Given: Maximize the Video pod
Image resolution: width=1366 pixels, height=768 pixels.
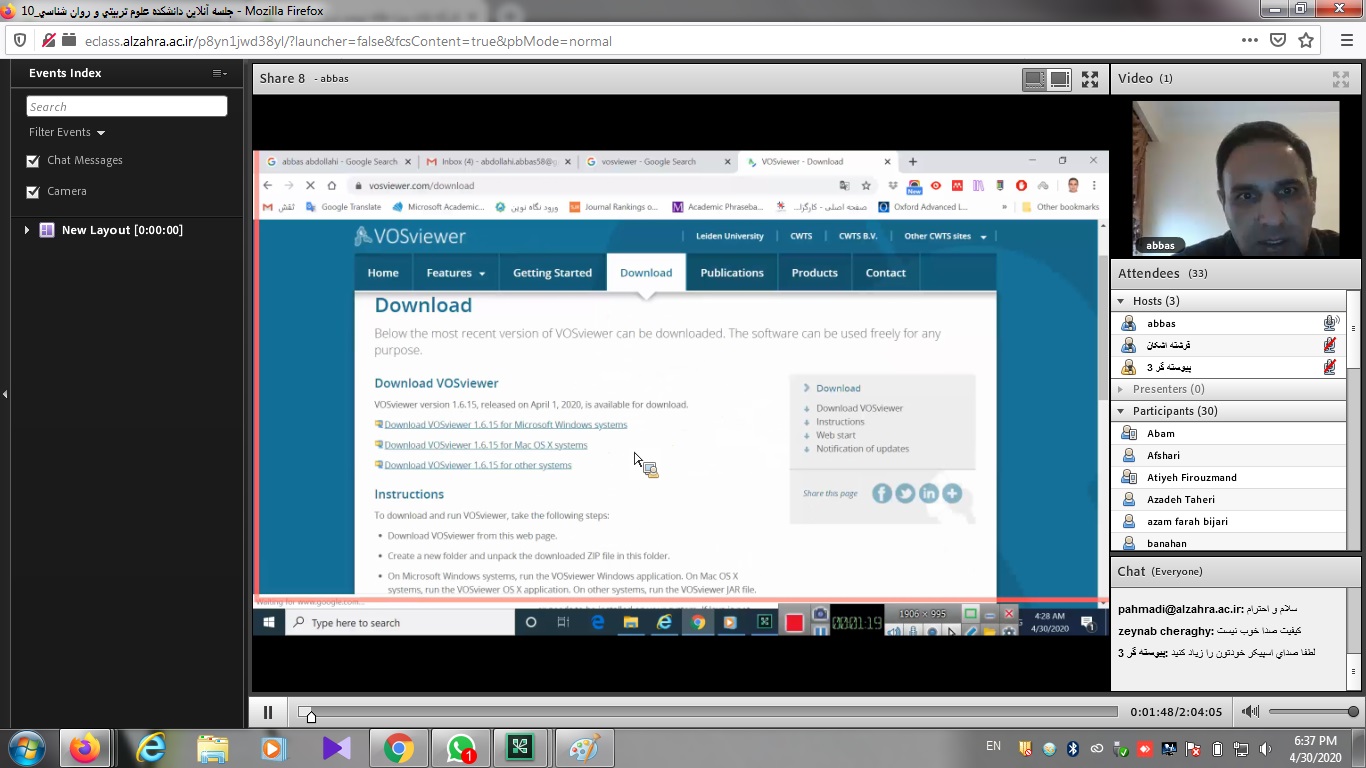Looking at the screenshot, I should coord(1341,78).
